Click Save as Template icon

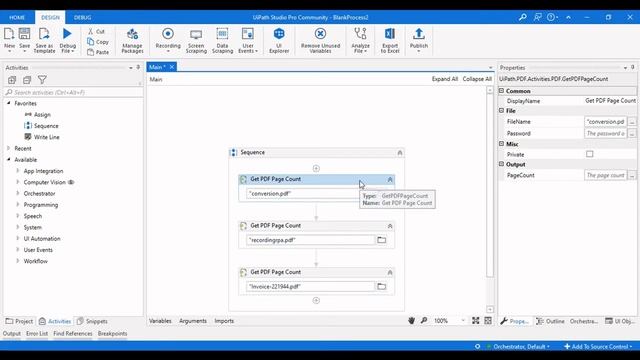tap(44, 35)
